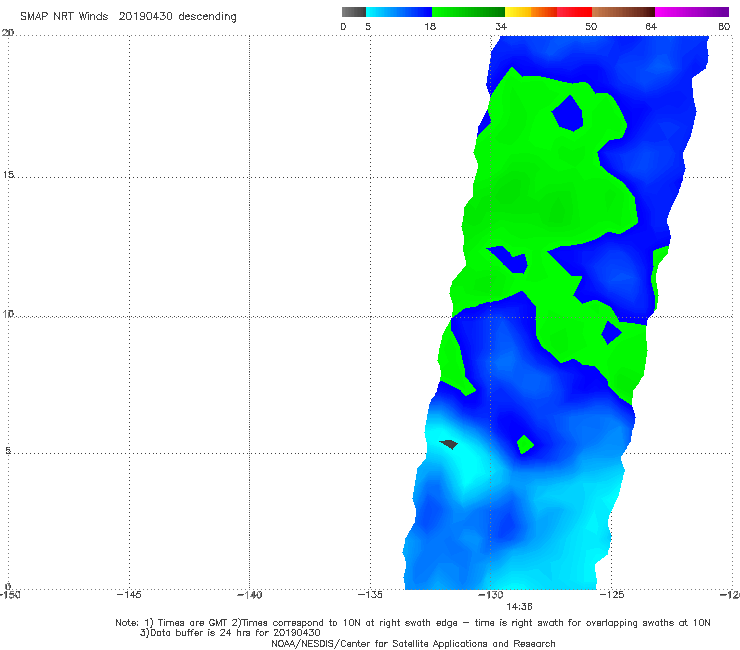This screenshot has height=650, width=740.
Task: Click the 'SMAP NRT Winds 20190430 descending' title
Action: 128,16
